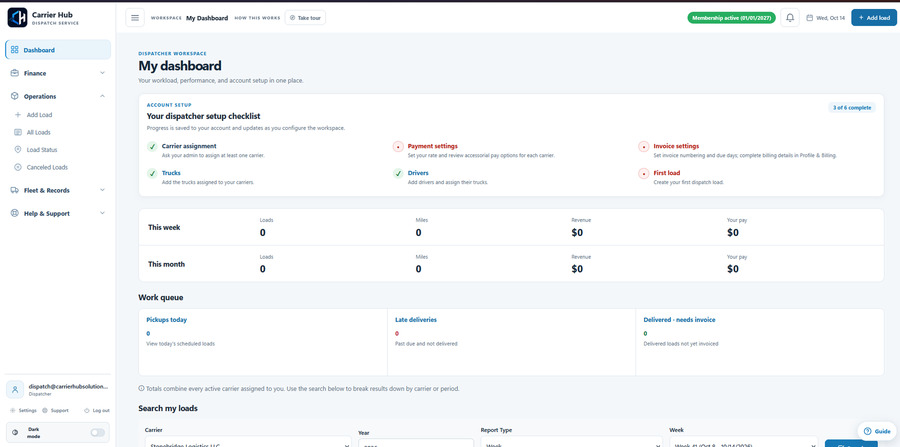Open the Carrier assignment checklist item
This screenshot has width=900, height=447.
coord(189,146)
